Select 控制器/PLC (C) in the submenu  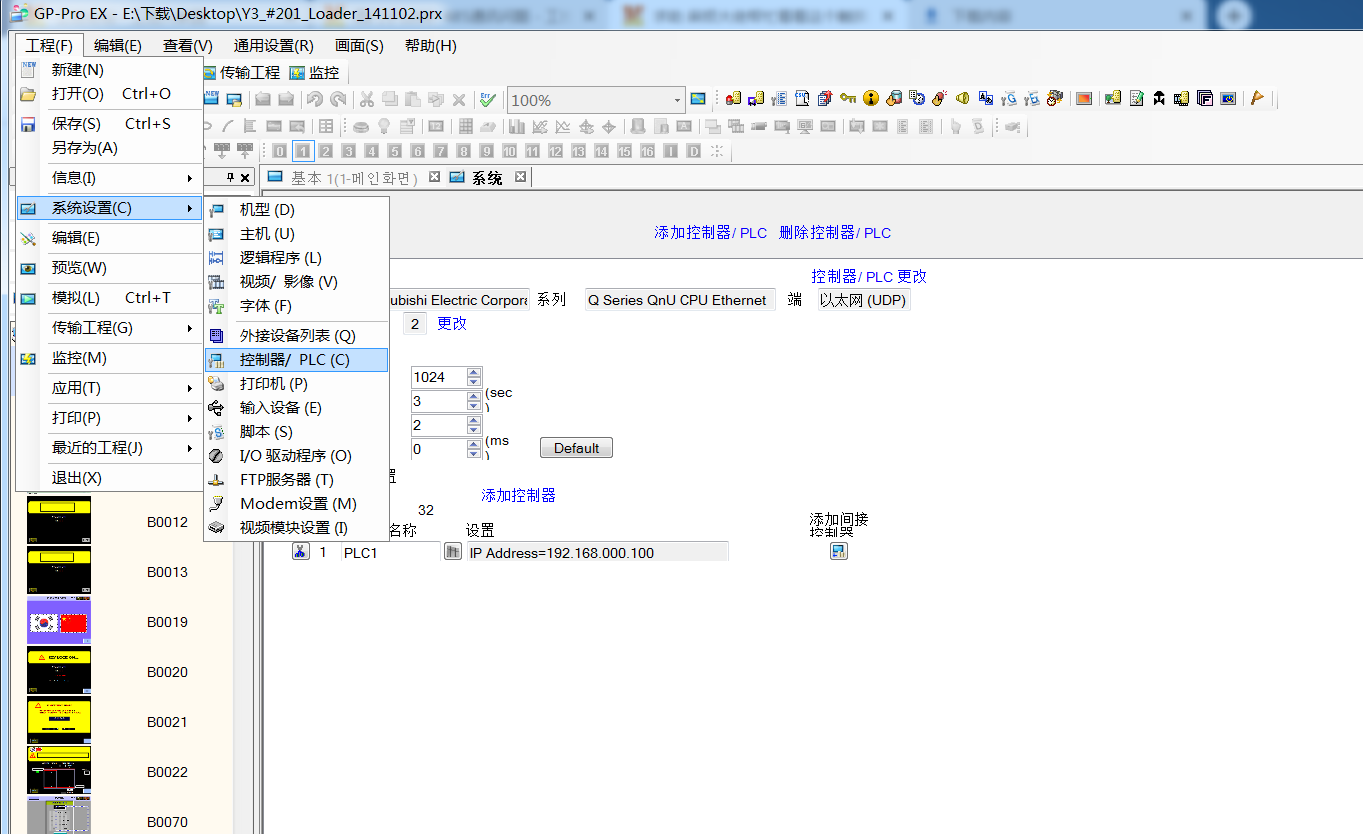pos(295,360)
